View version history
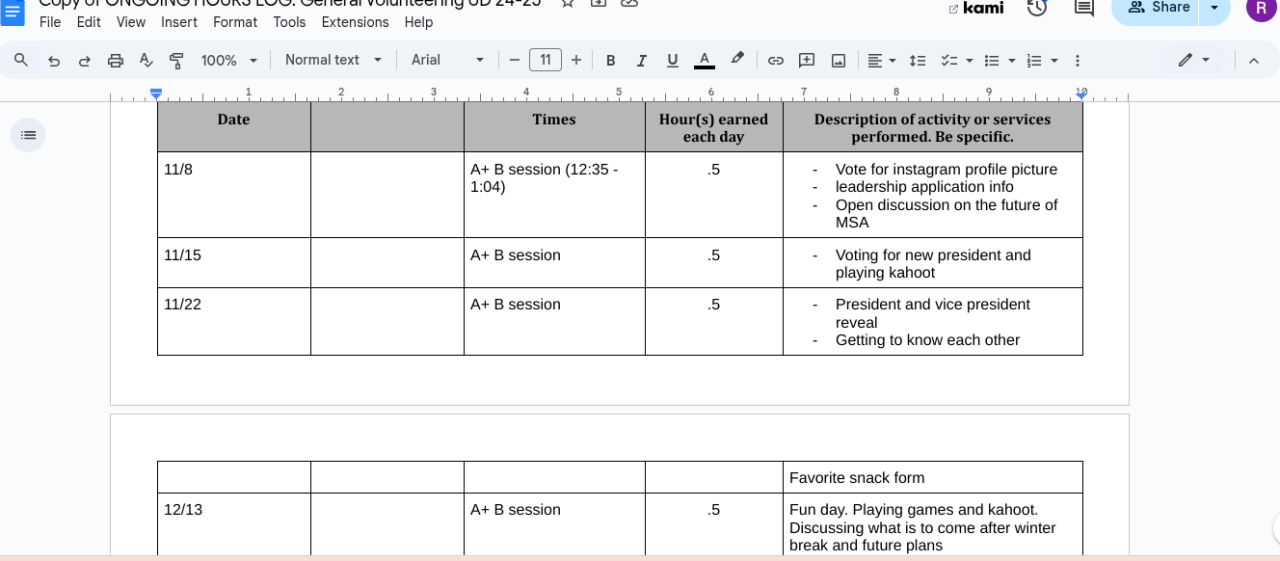Screen dimensions: 1280x561 click(1037, 8)
